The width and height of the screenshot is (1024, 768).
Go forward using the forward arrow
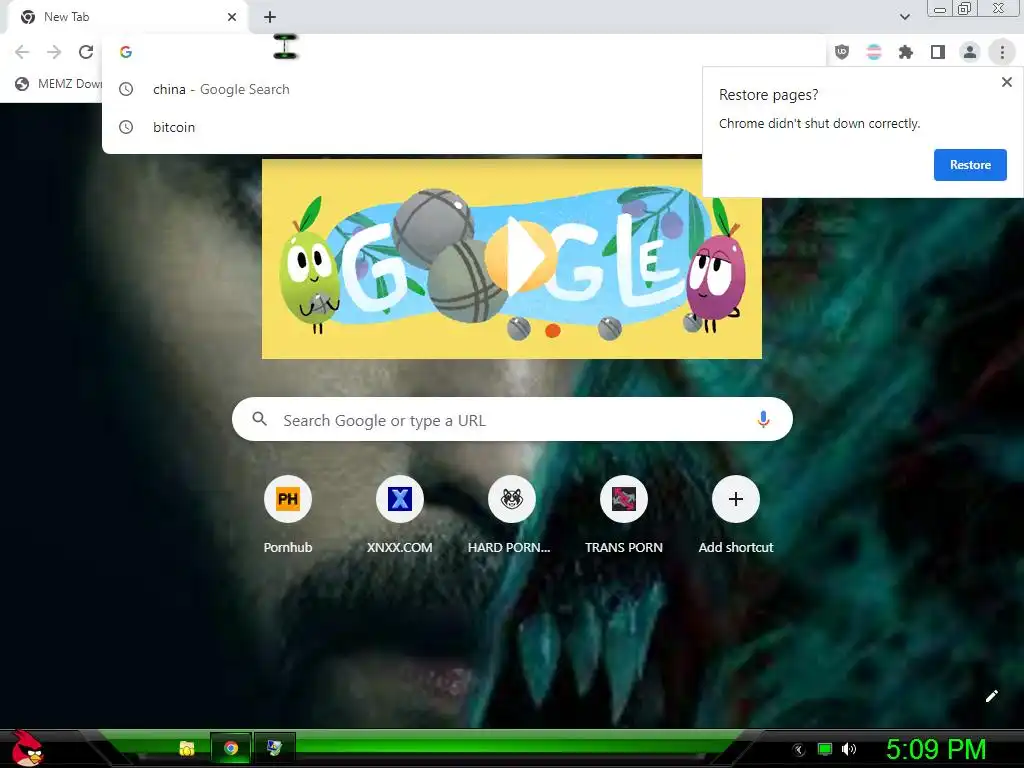(54, 52)
